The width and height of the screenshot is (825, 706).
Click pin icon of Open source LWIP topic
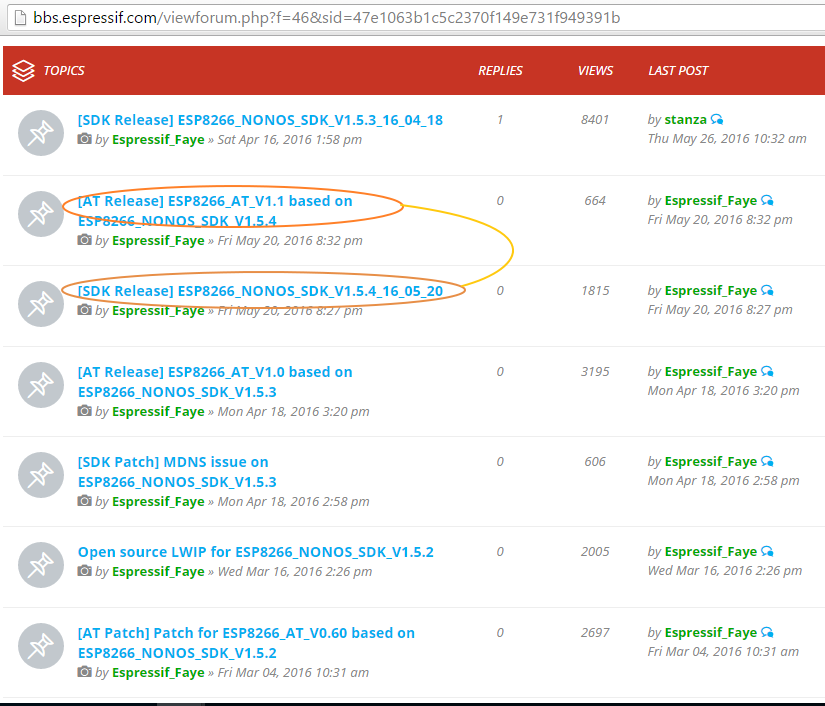(41, 564)
